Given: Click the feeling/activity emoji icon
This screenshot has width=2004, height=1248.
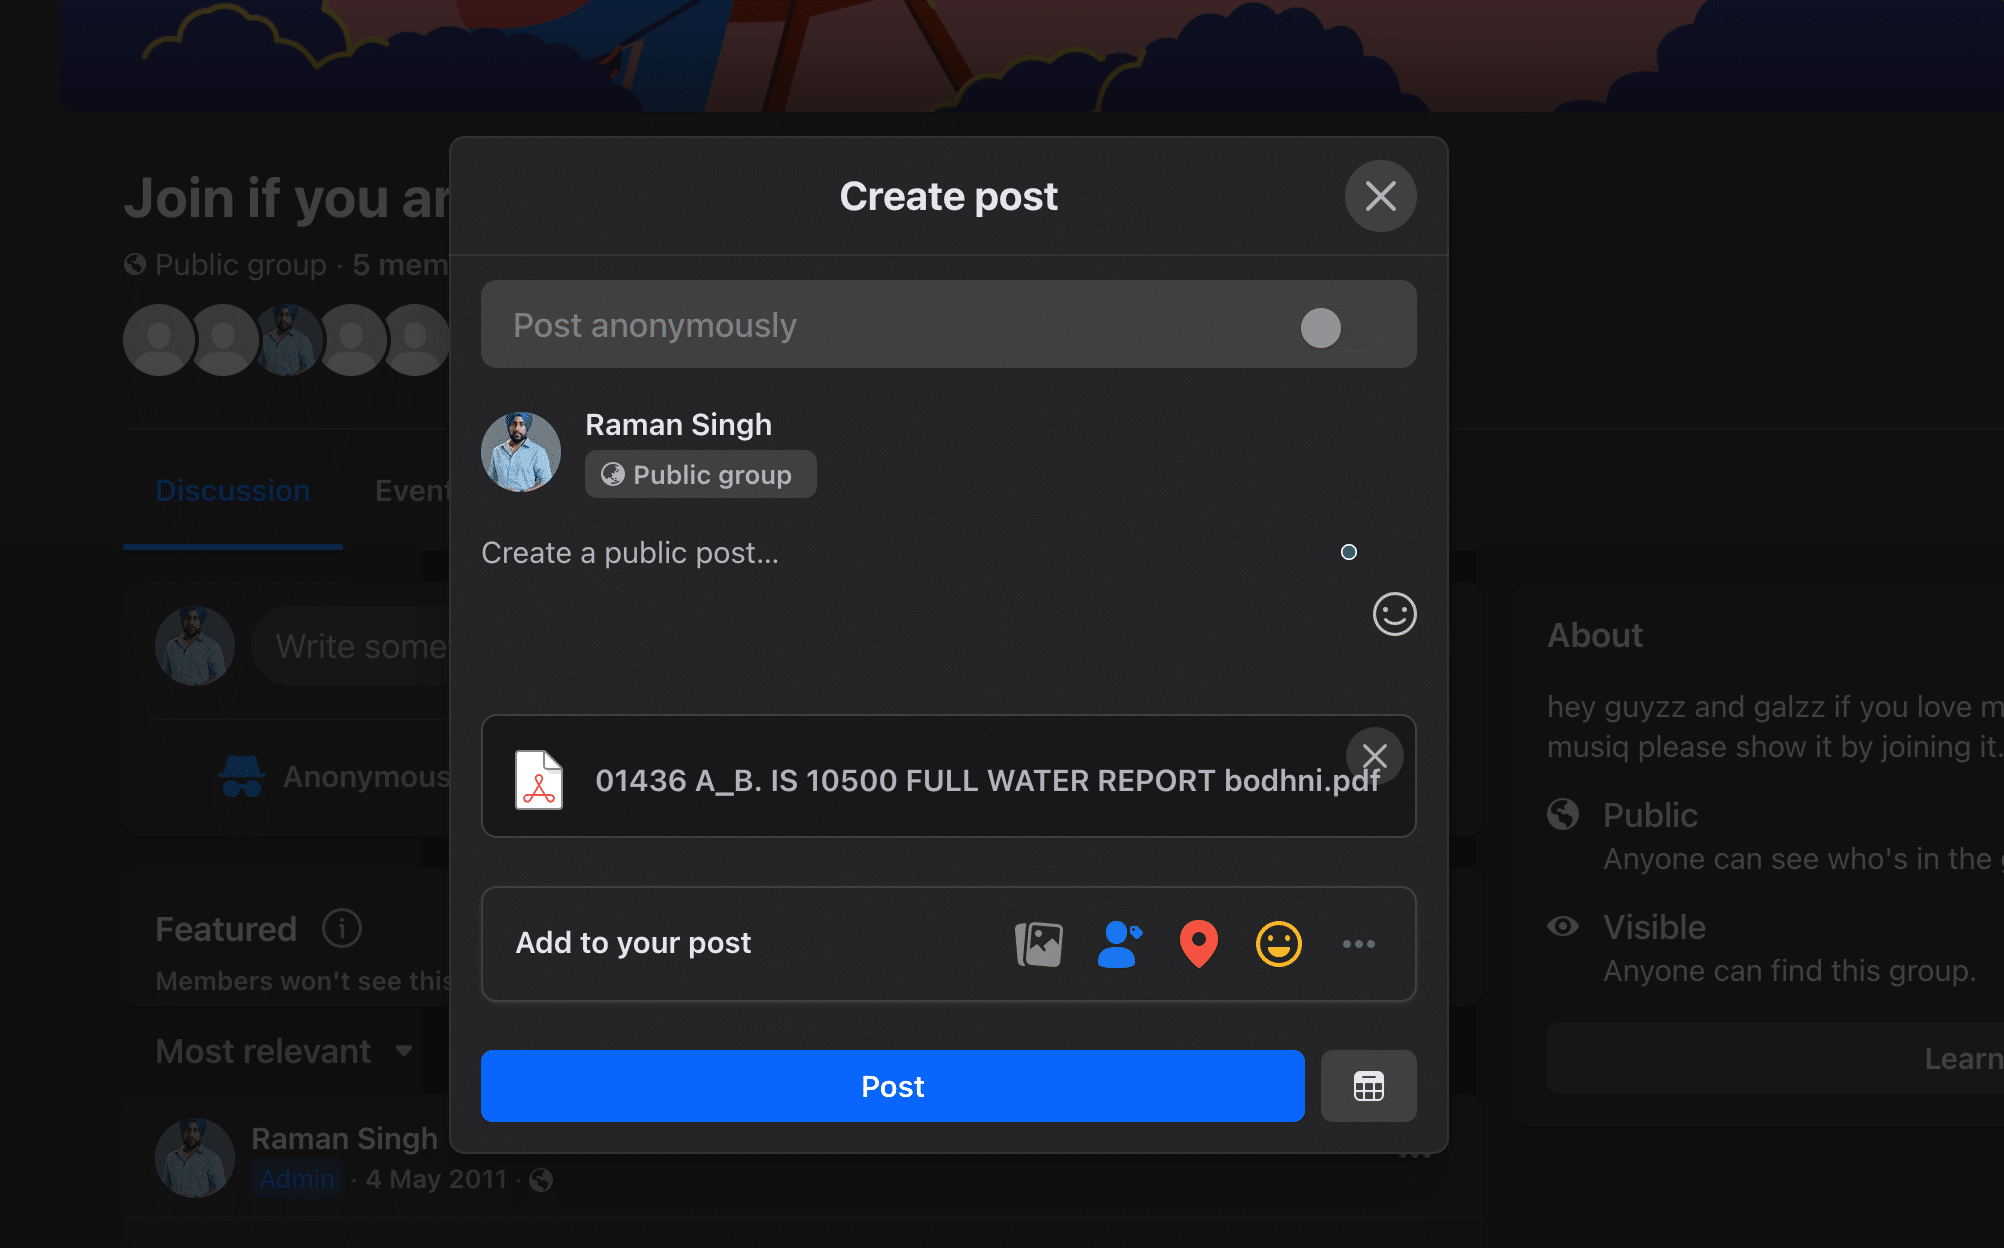Looking at the screenshot, I should pyautogui.click(x=1278, y=943).
